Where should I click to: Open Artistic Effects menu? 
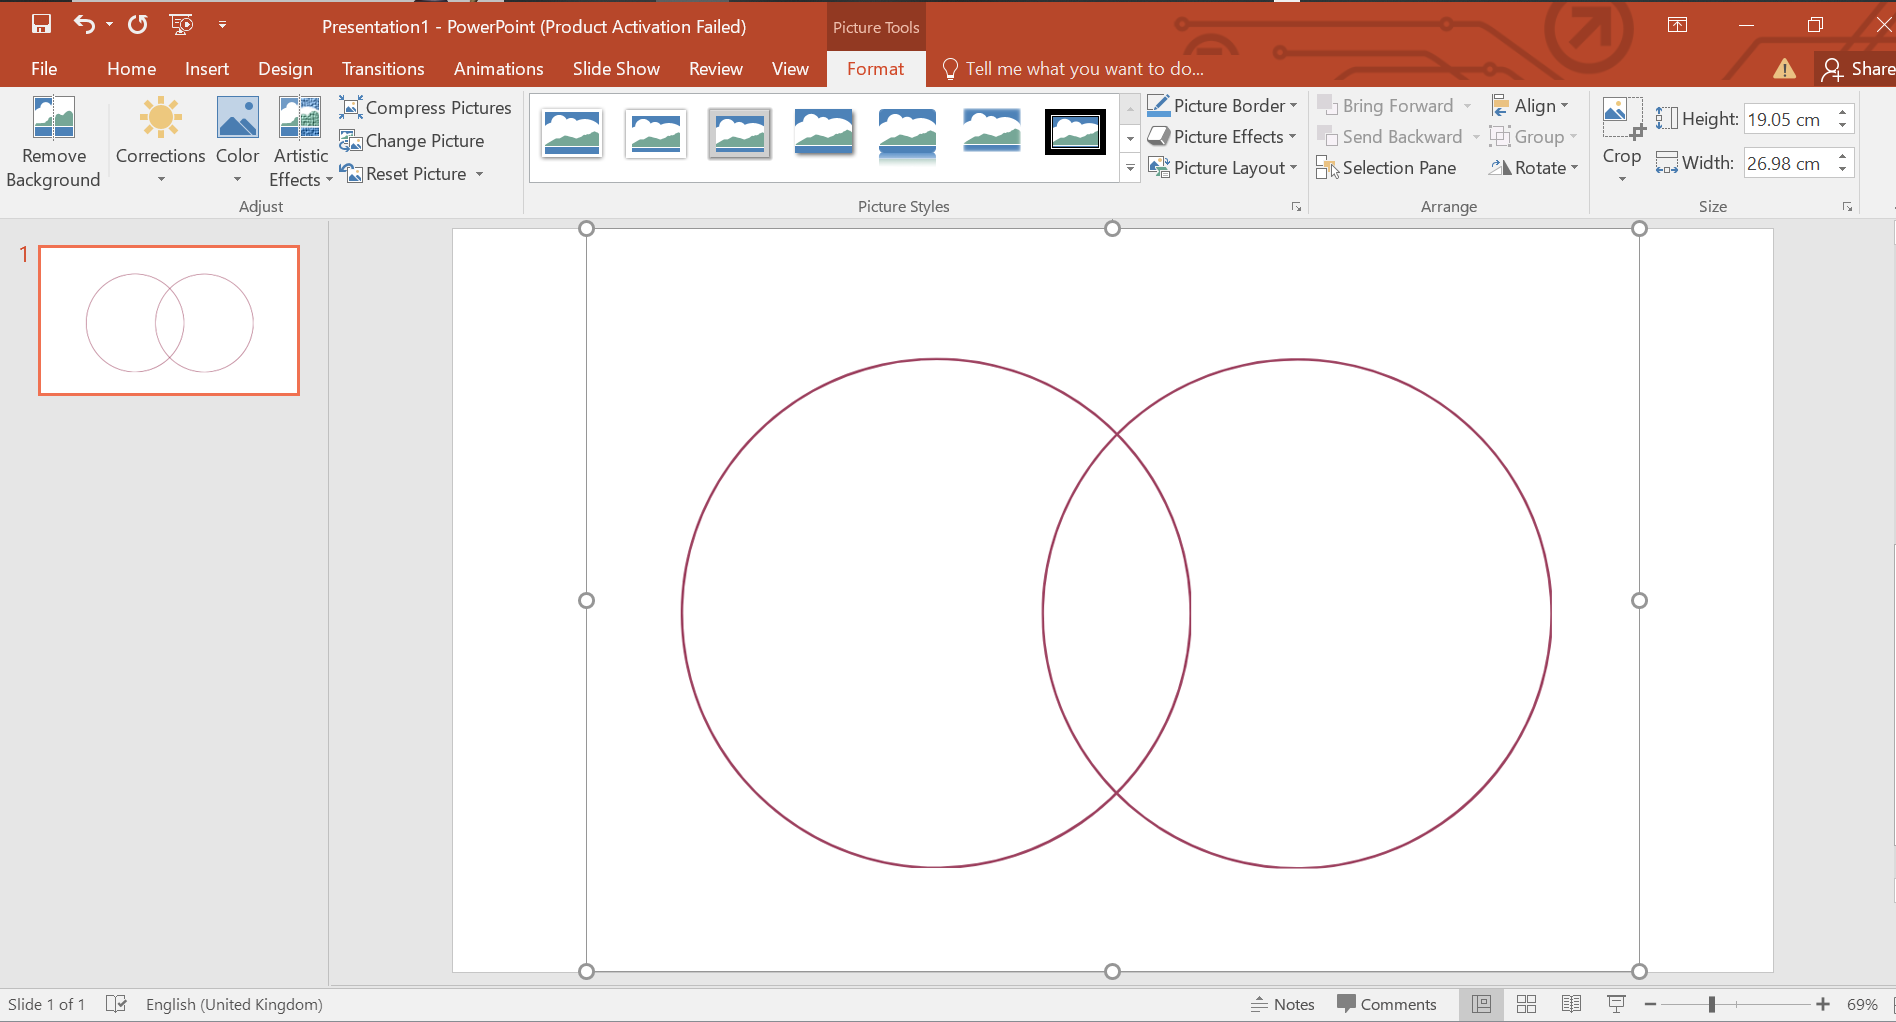point(300,142)
